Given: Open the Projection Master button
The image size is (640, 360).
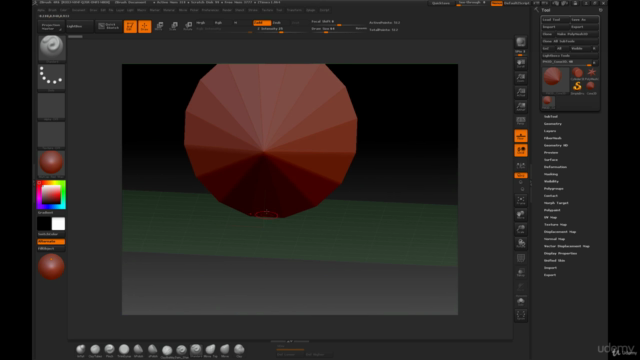Looking at the screenshot, I should click(x=51, y=27).
